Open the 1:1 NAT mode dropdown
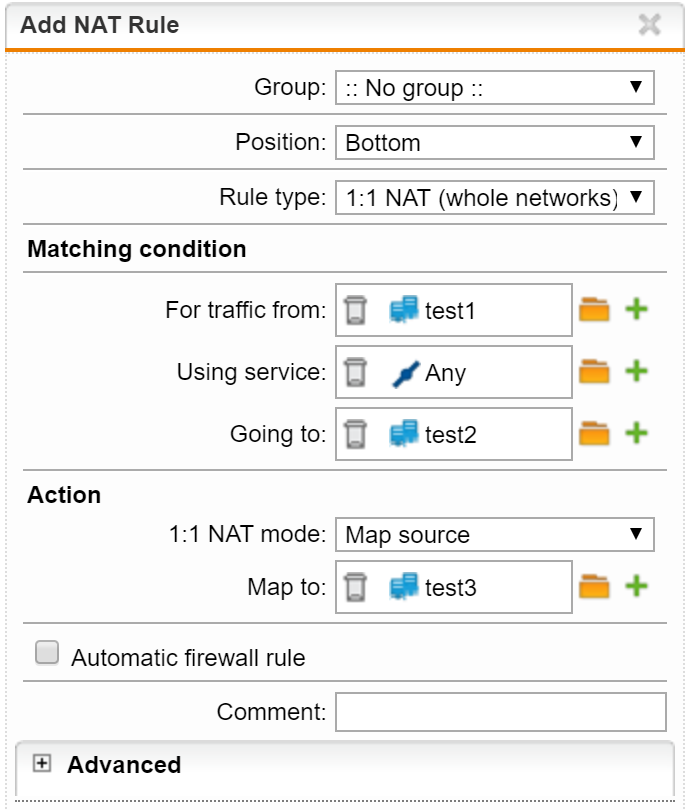The height and width of the screenshot is (810, 685). [x=494, y=534]
